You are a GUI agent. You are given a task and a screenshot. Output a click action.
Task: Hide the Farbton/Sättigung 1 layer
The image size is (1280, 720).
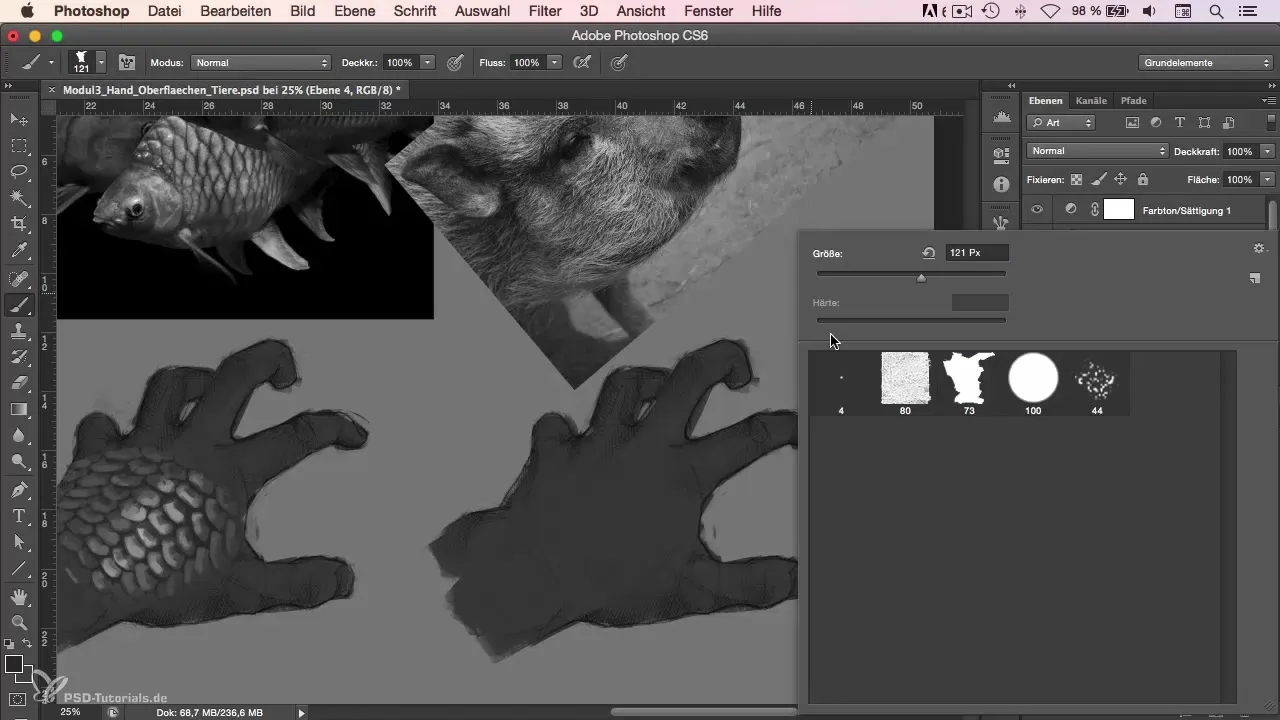pos(1037,210)
